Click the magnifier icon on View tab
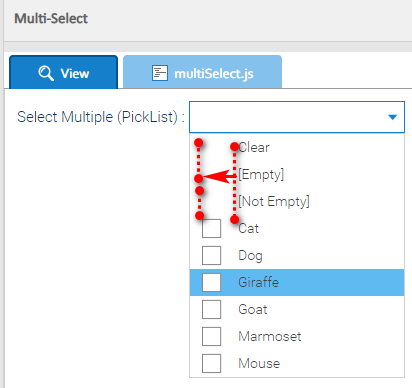Image resolution: width=412 pixels, height=388 pixels. pos(46,73)
